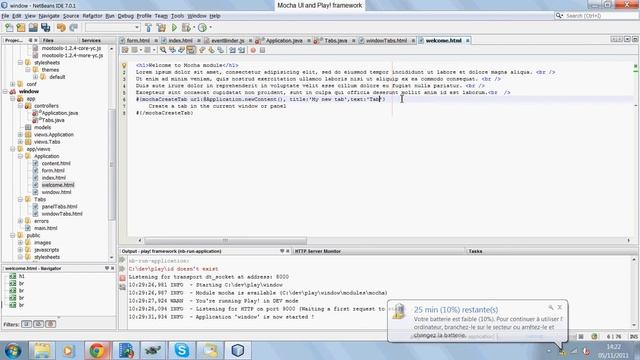Switch to the Application.java editor tab
This screenshot has width=640, height=360.
point(284,40)
